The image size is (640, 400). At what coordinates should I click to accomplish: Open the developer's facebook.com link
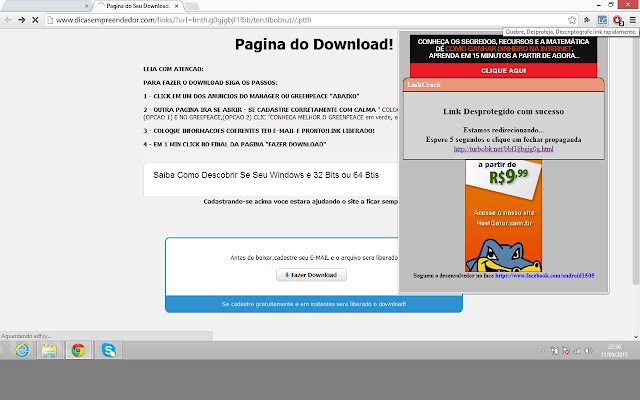point(544,276)
